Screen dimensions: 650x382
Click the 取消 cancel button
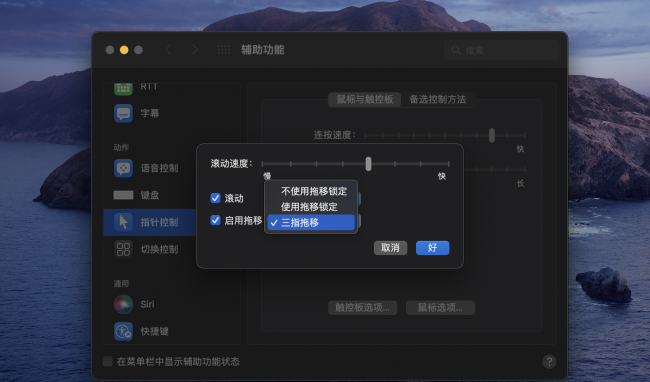[x=390, y=248]
